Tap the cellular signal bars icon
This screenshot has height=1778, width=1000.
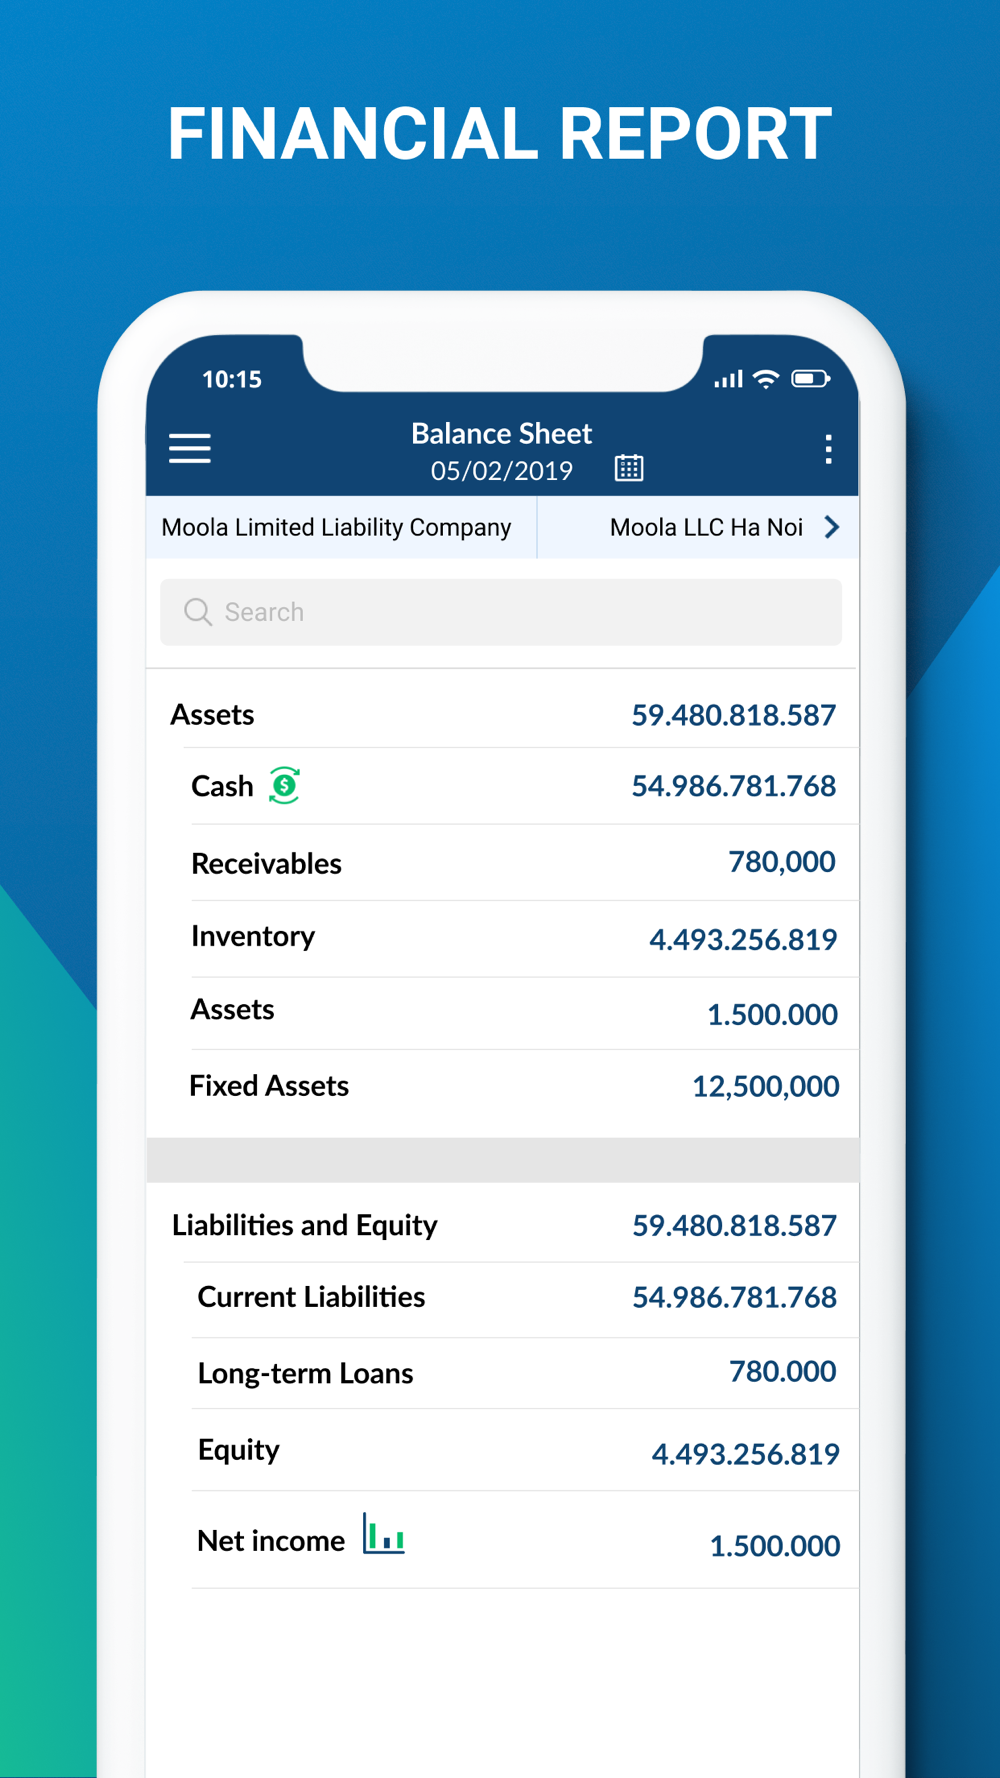(x=728, y=379)
